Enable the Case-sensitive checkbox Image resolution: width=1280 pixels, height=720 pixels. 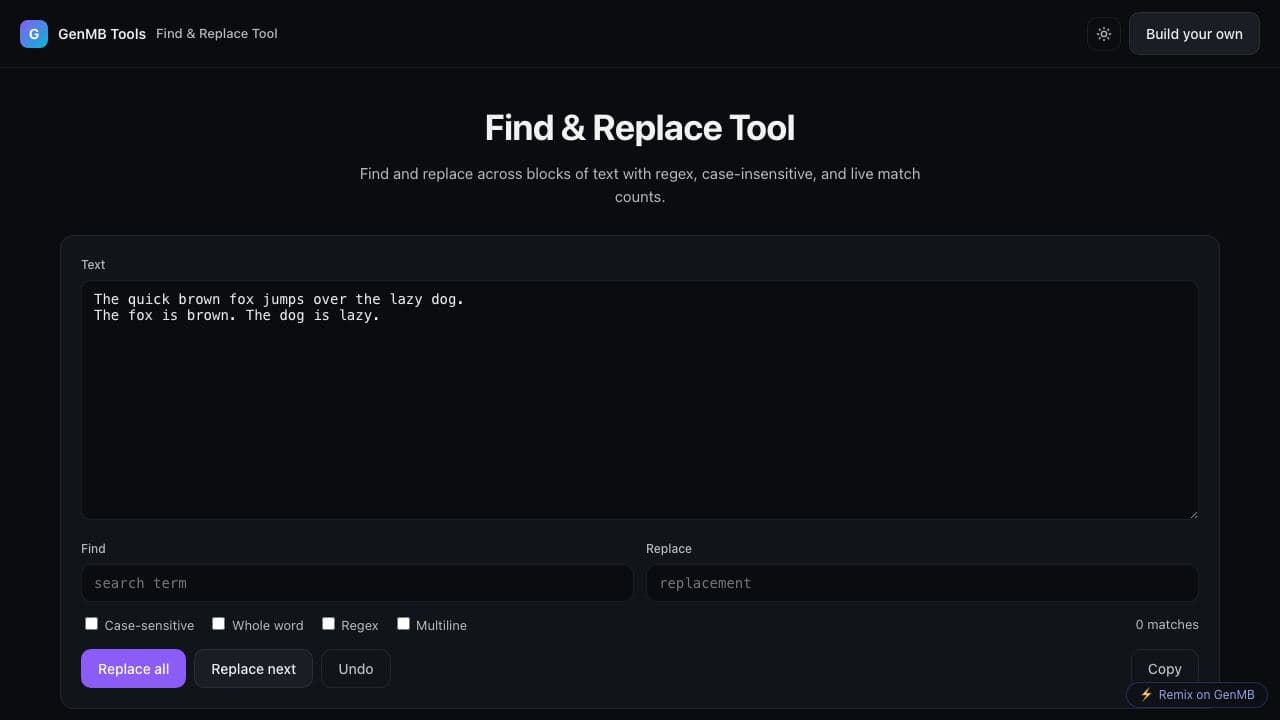(x=91, y=623)
